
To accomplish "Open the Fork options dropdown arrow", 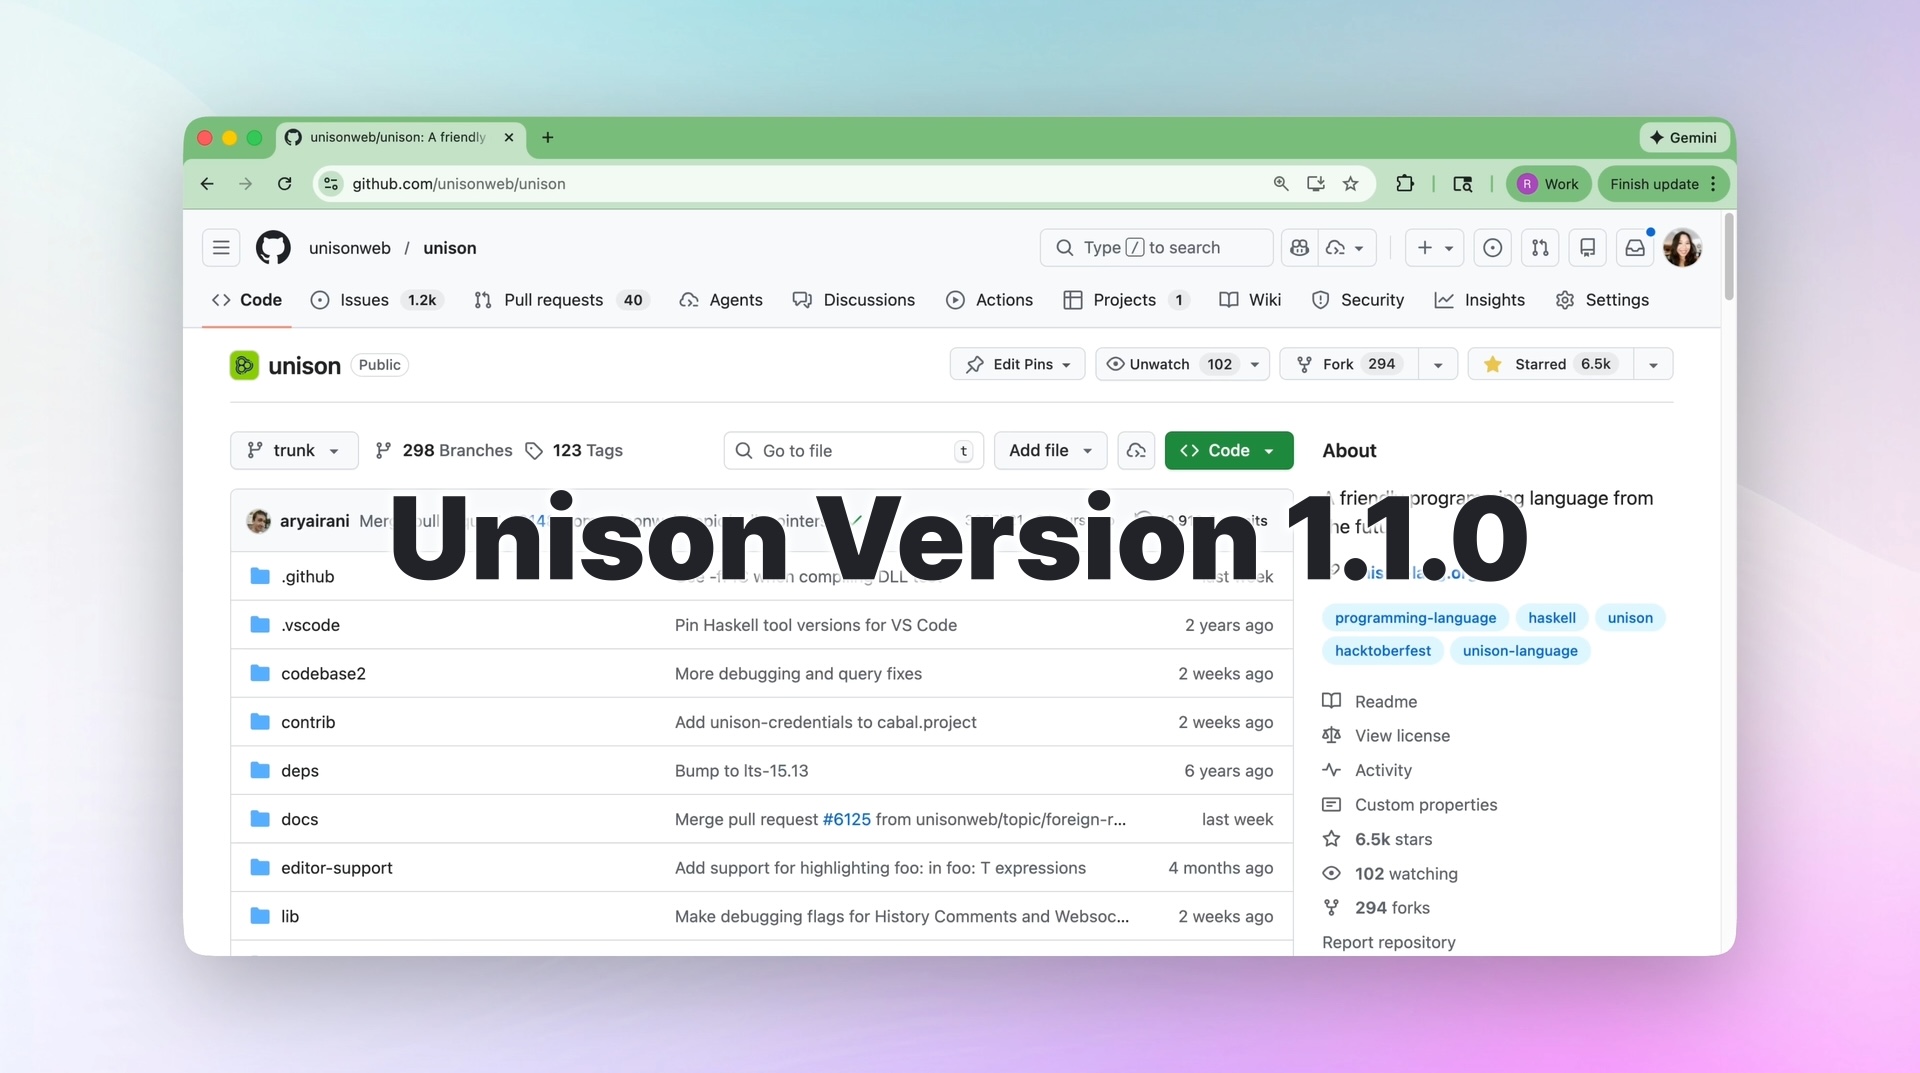I will pyautogui.click(x=1438, y=365).
